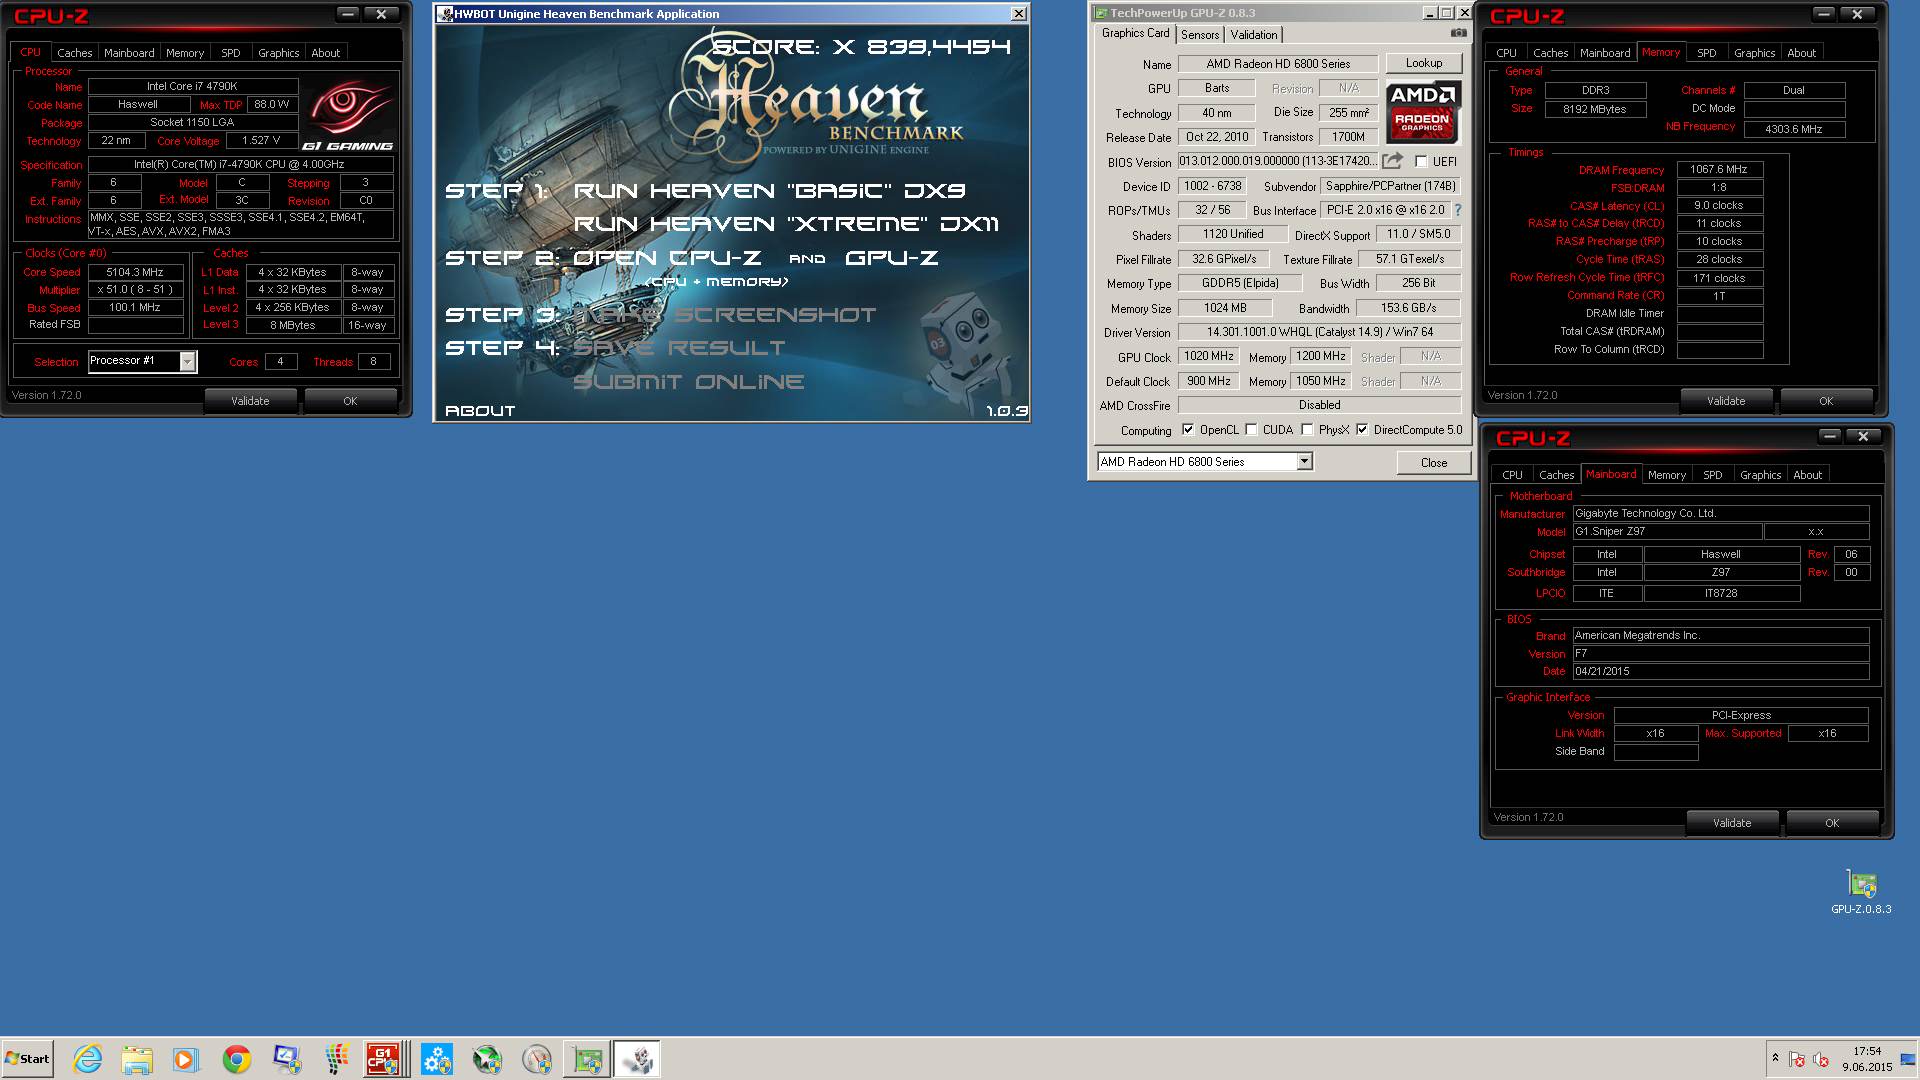Image resolution: width=1920 pixels, height=1080 pixels.
Task: Toggle the UEFI checkbox in GPU-Z
Action: click(1421, 161)
